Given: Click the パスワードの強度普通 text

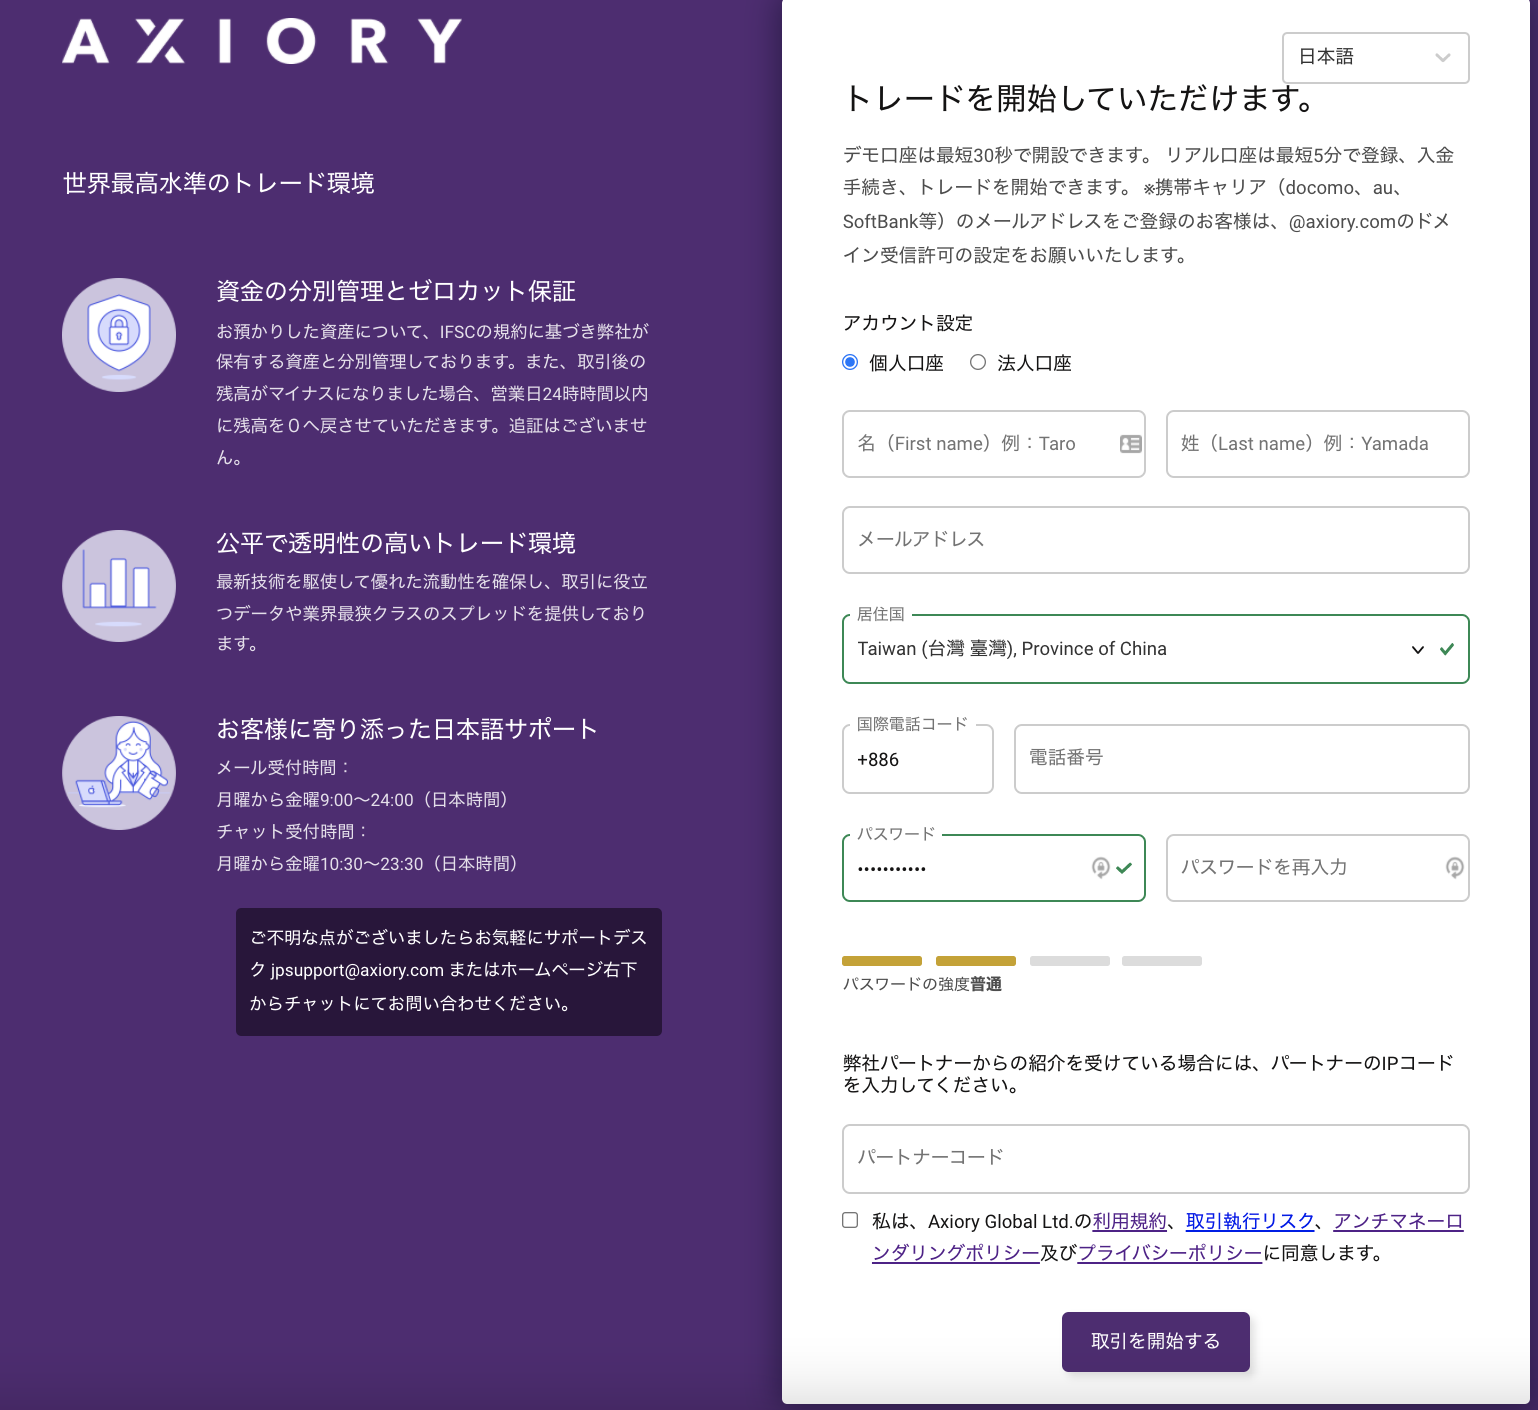Looking at the screenshot, I should click(x=922, y=984).
